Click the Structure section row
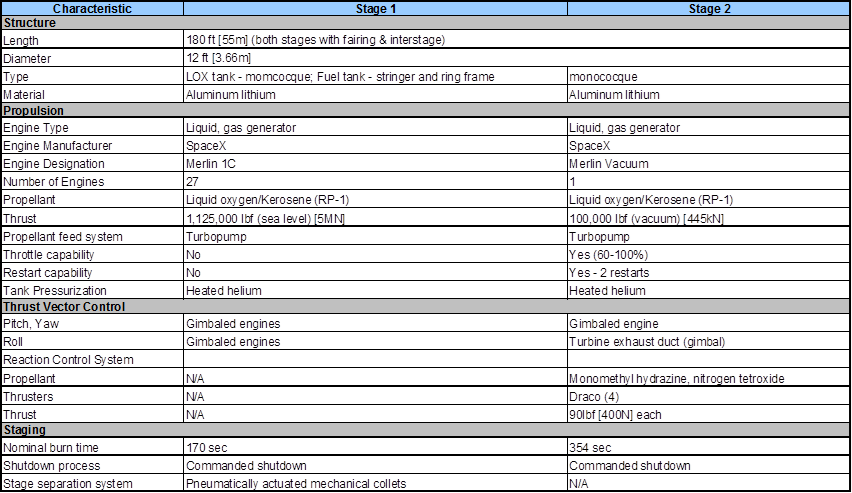The image size is (852, 493). click(x=425, y=23)
